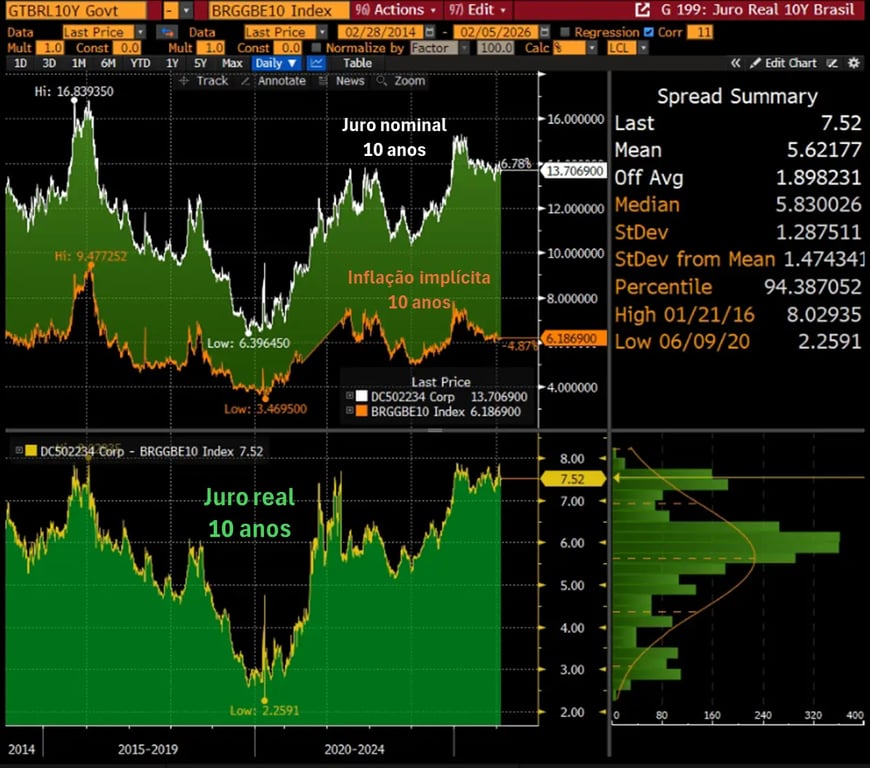This screenshot has height=768, width=870.
Task: Select the line chart type icon
Action: pos(317,63)
